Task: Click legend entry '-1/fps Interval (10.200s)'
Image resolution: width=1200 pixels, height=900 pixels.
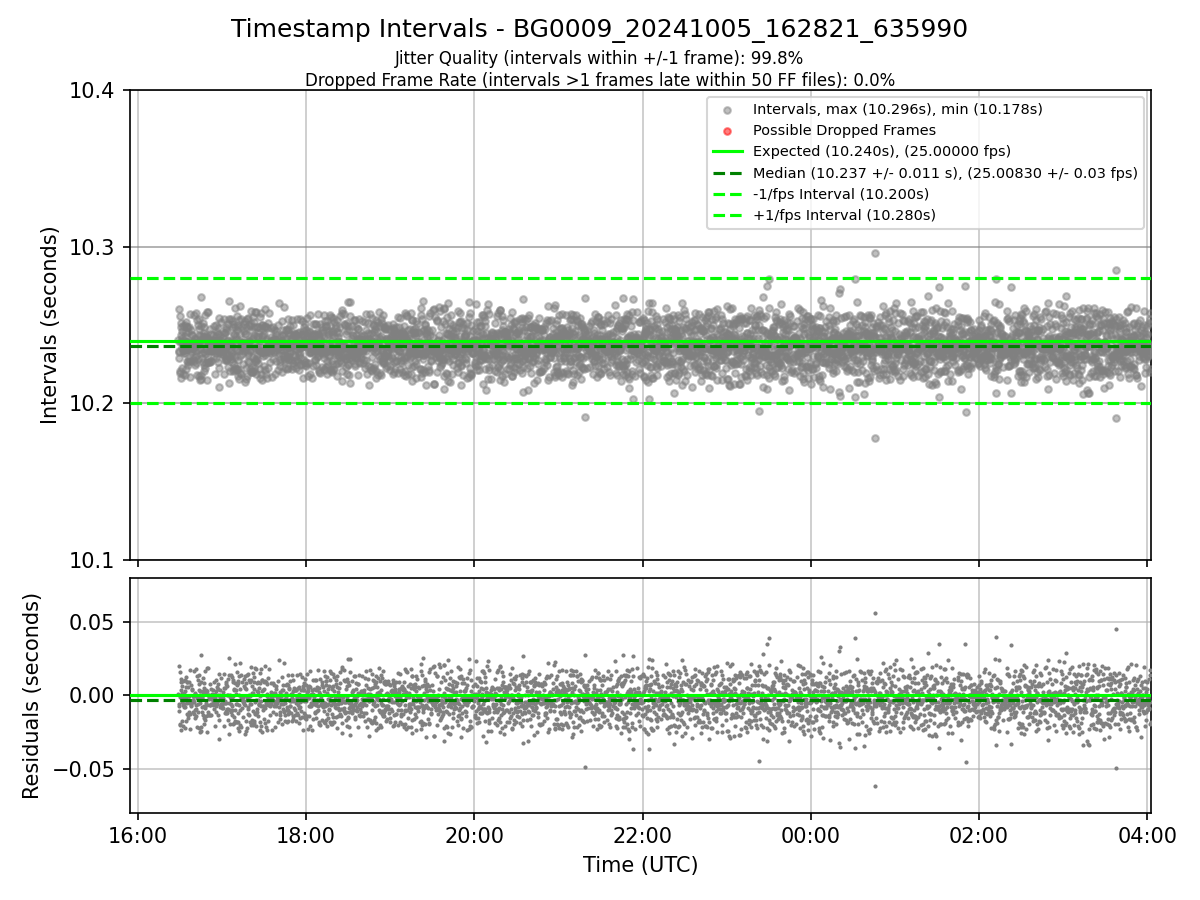Action: coord(840,194)
